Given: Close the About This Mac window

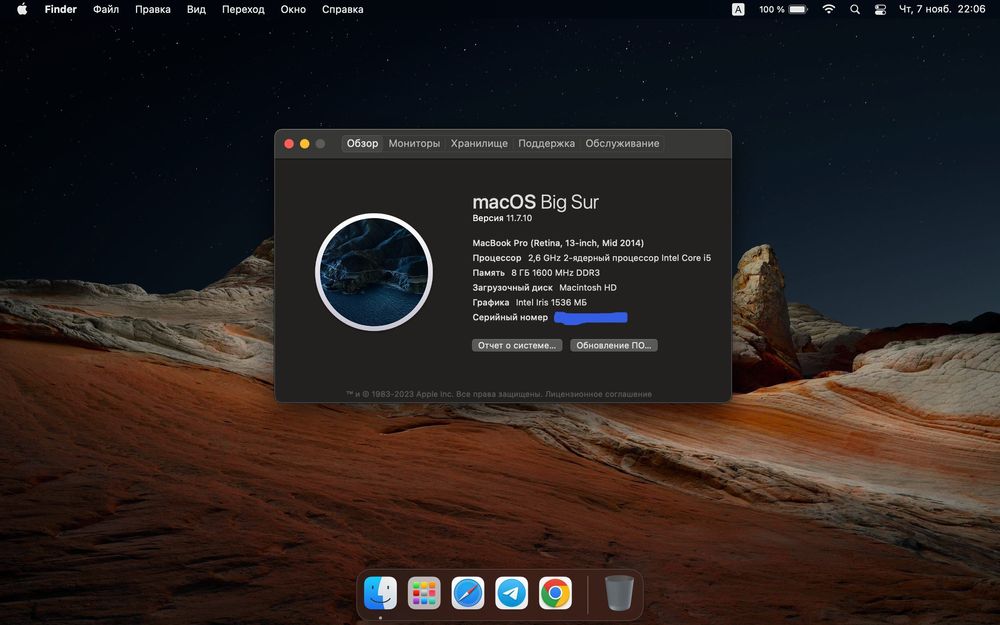Looking at the screenshot, I should point(289,144).
